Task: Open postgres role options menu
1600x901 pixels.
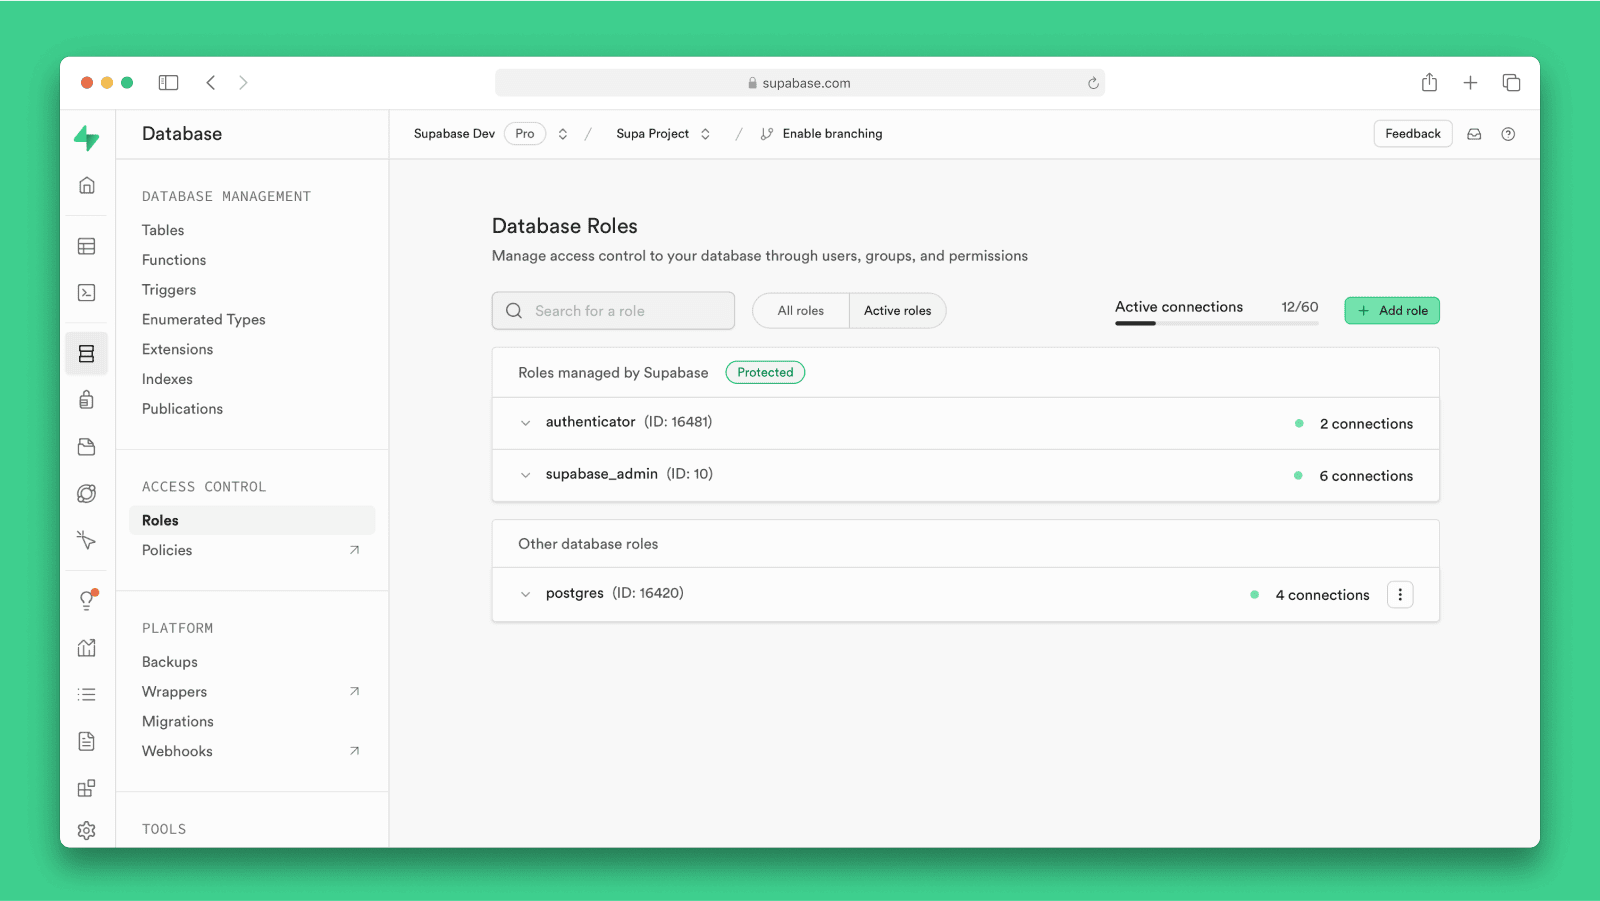Action: [x=1400, y=595]
